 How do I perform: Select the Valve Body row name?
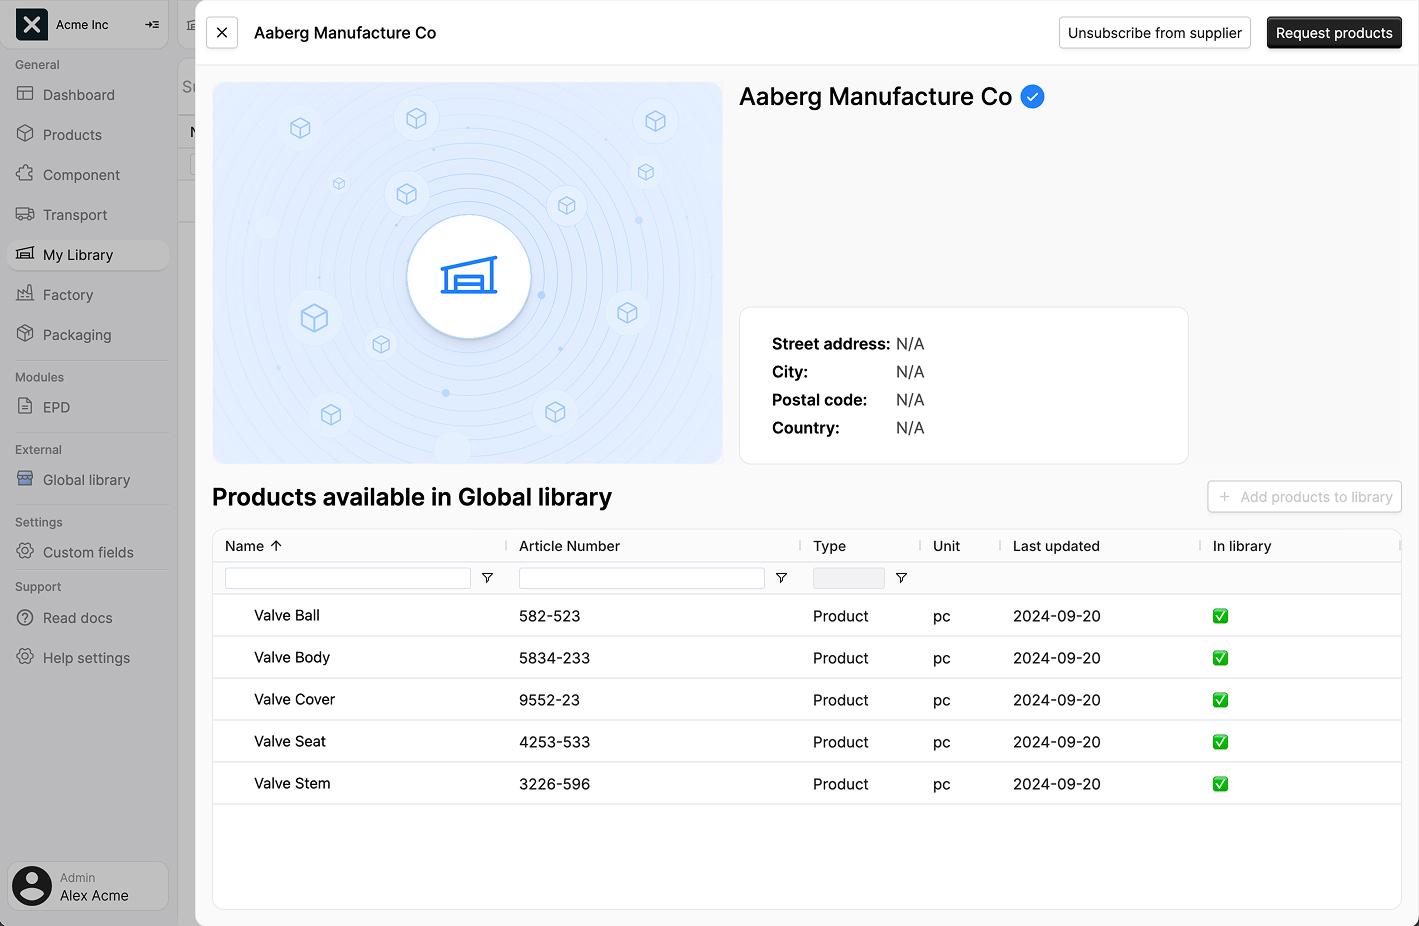(x=292, y=657)
